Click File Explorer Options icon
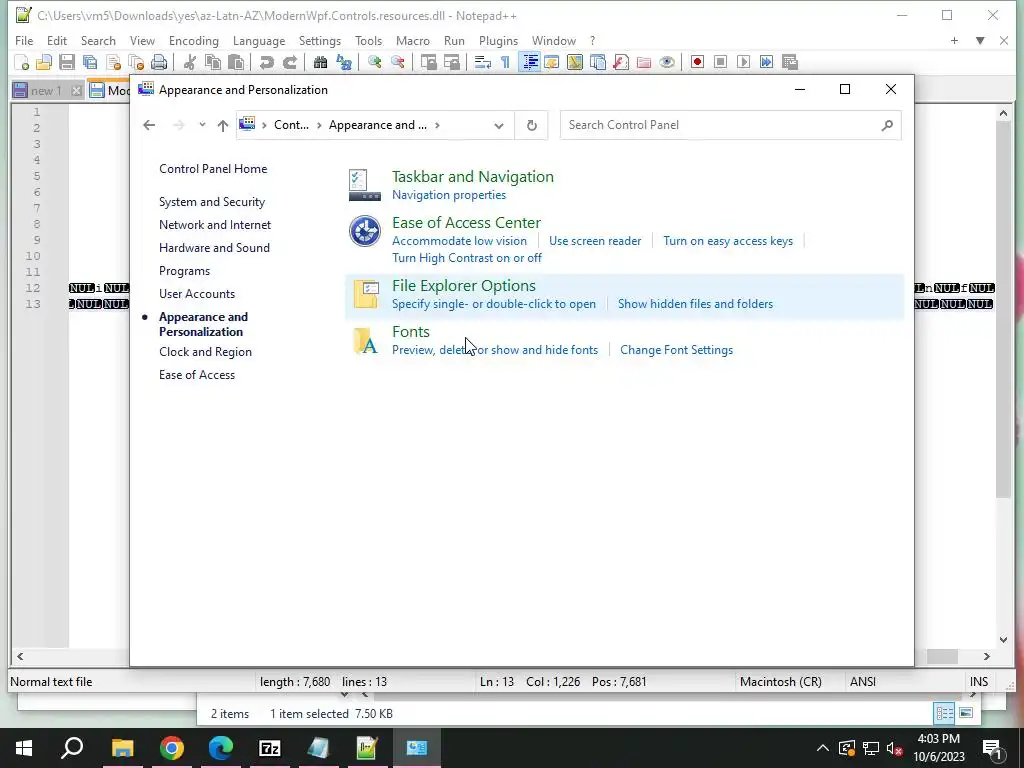This screenshot has height=768, width=1024. click(366, 295)
